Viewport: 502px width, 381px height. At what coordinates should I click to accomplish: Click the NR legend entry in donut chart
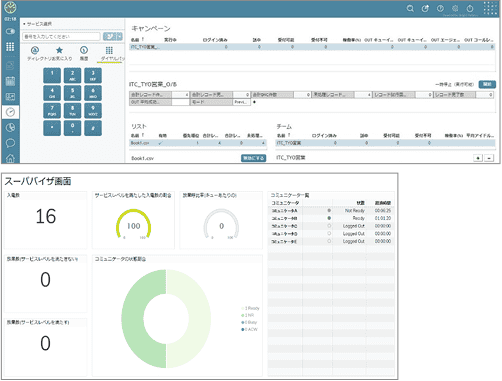pos(247,315)
